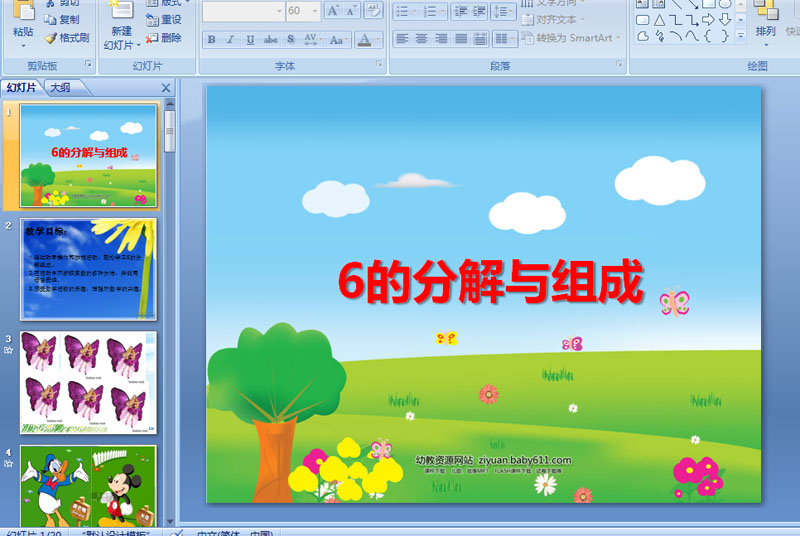
Task: Increase font size with the large A icon
Action: [x=333, y=11]
